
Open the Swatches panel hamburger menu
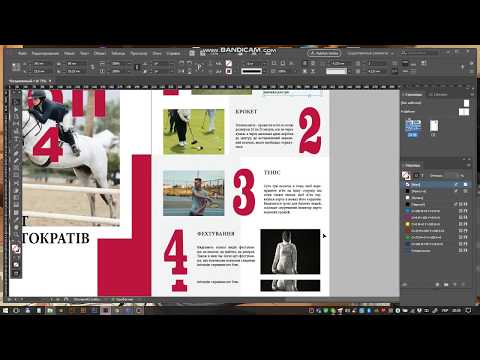[x=468, y=165]
